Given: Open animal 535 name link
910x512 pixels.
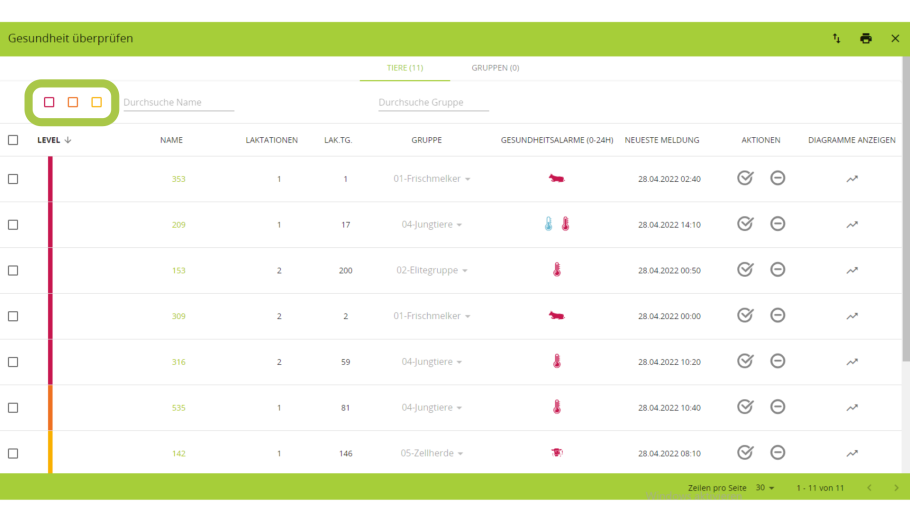Looking at the screenshot, I should pos(178,408).
